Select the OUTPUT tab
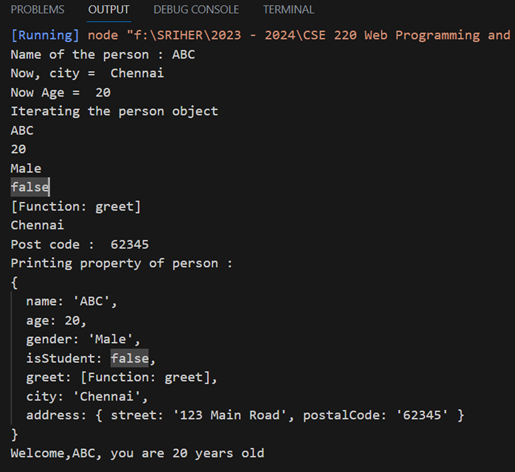Screen dimensions: 515x472 click(x=109, y=10)
